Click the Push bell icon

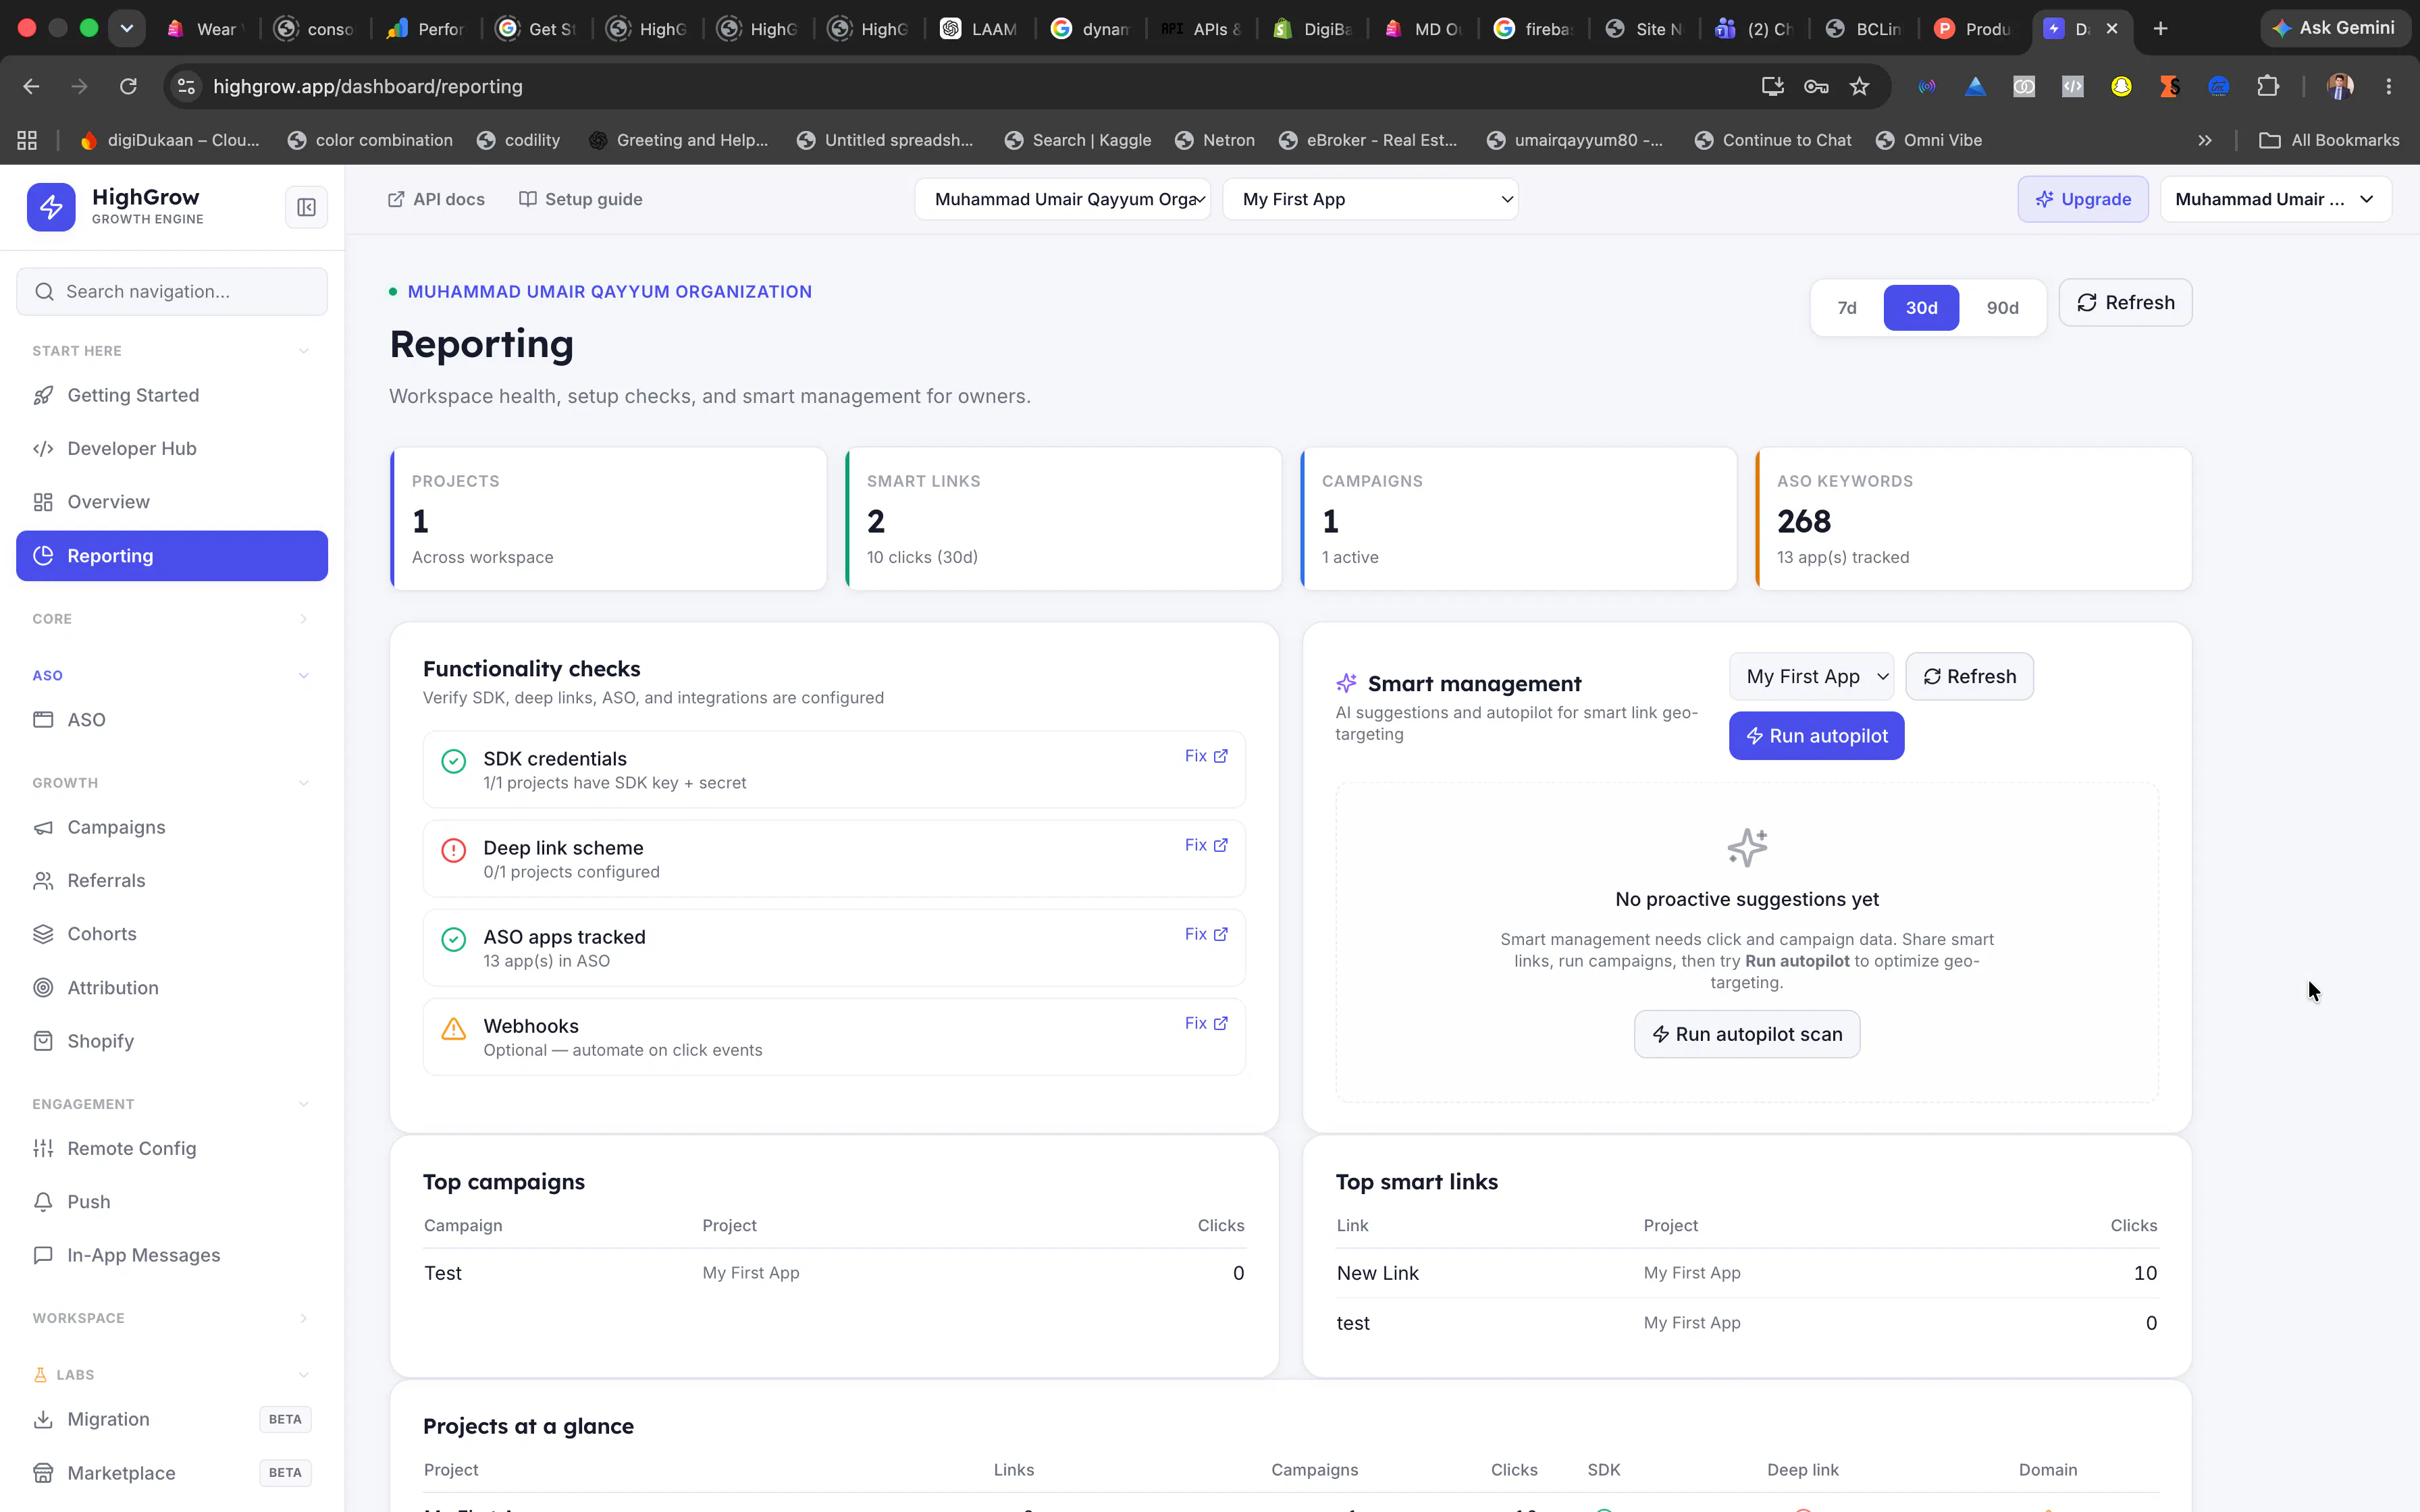tap(43, 1202)
